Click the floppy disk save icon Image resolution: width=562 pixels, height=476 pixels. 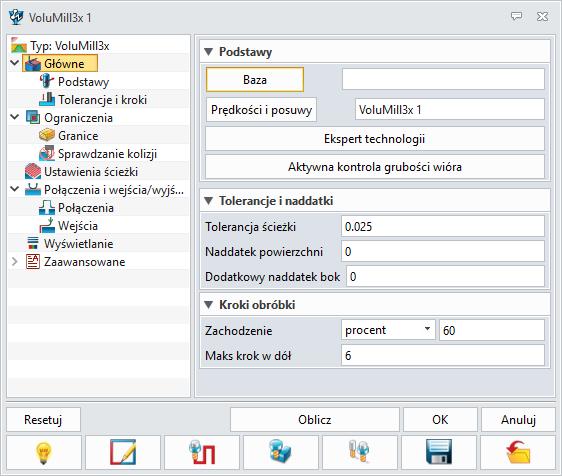[439, 452]
